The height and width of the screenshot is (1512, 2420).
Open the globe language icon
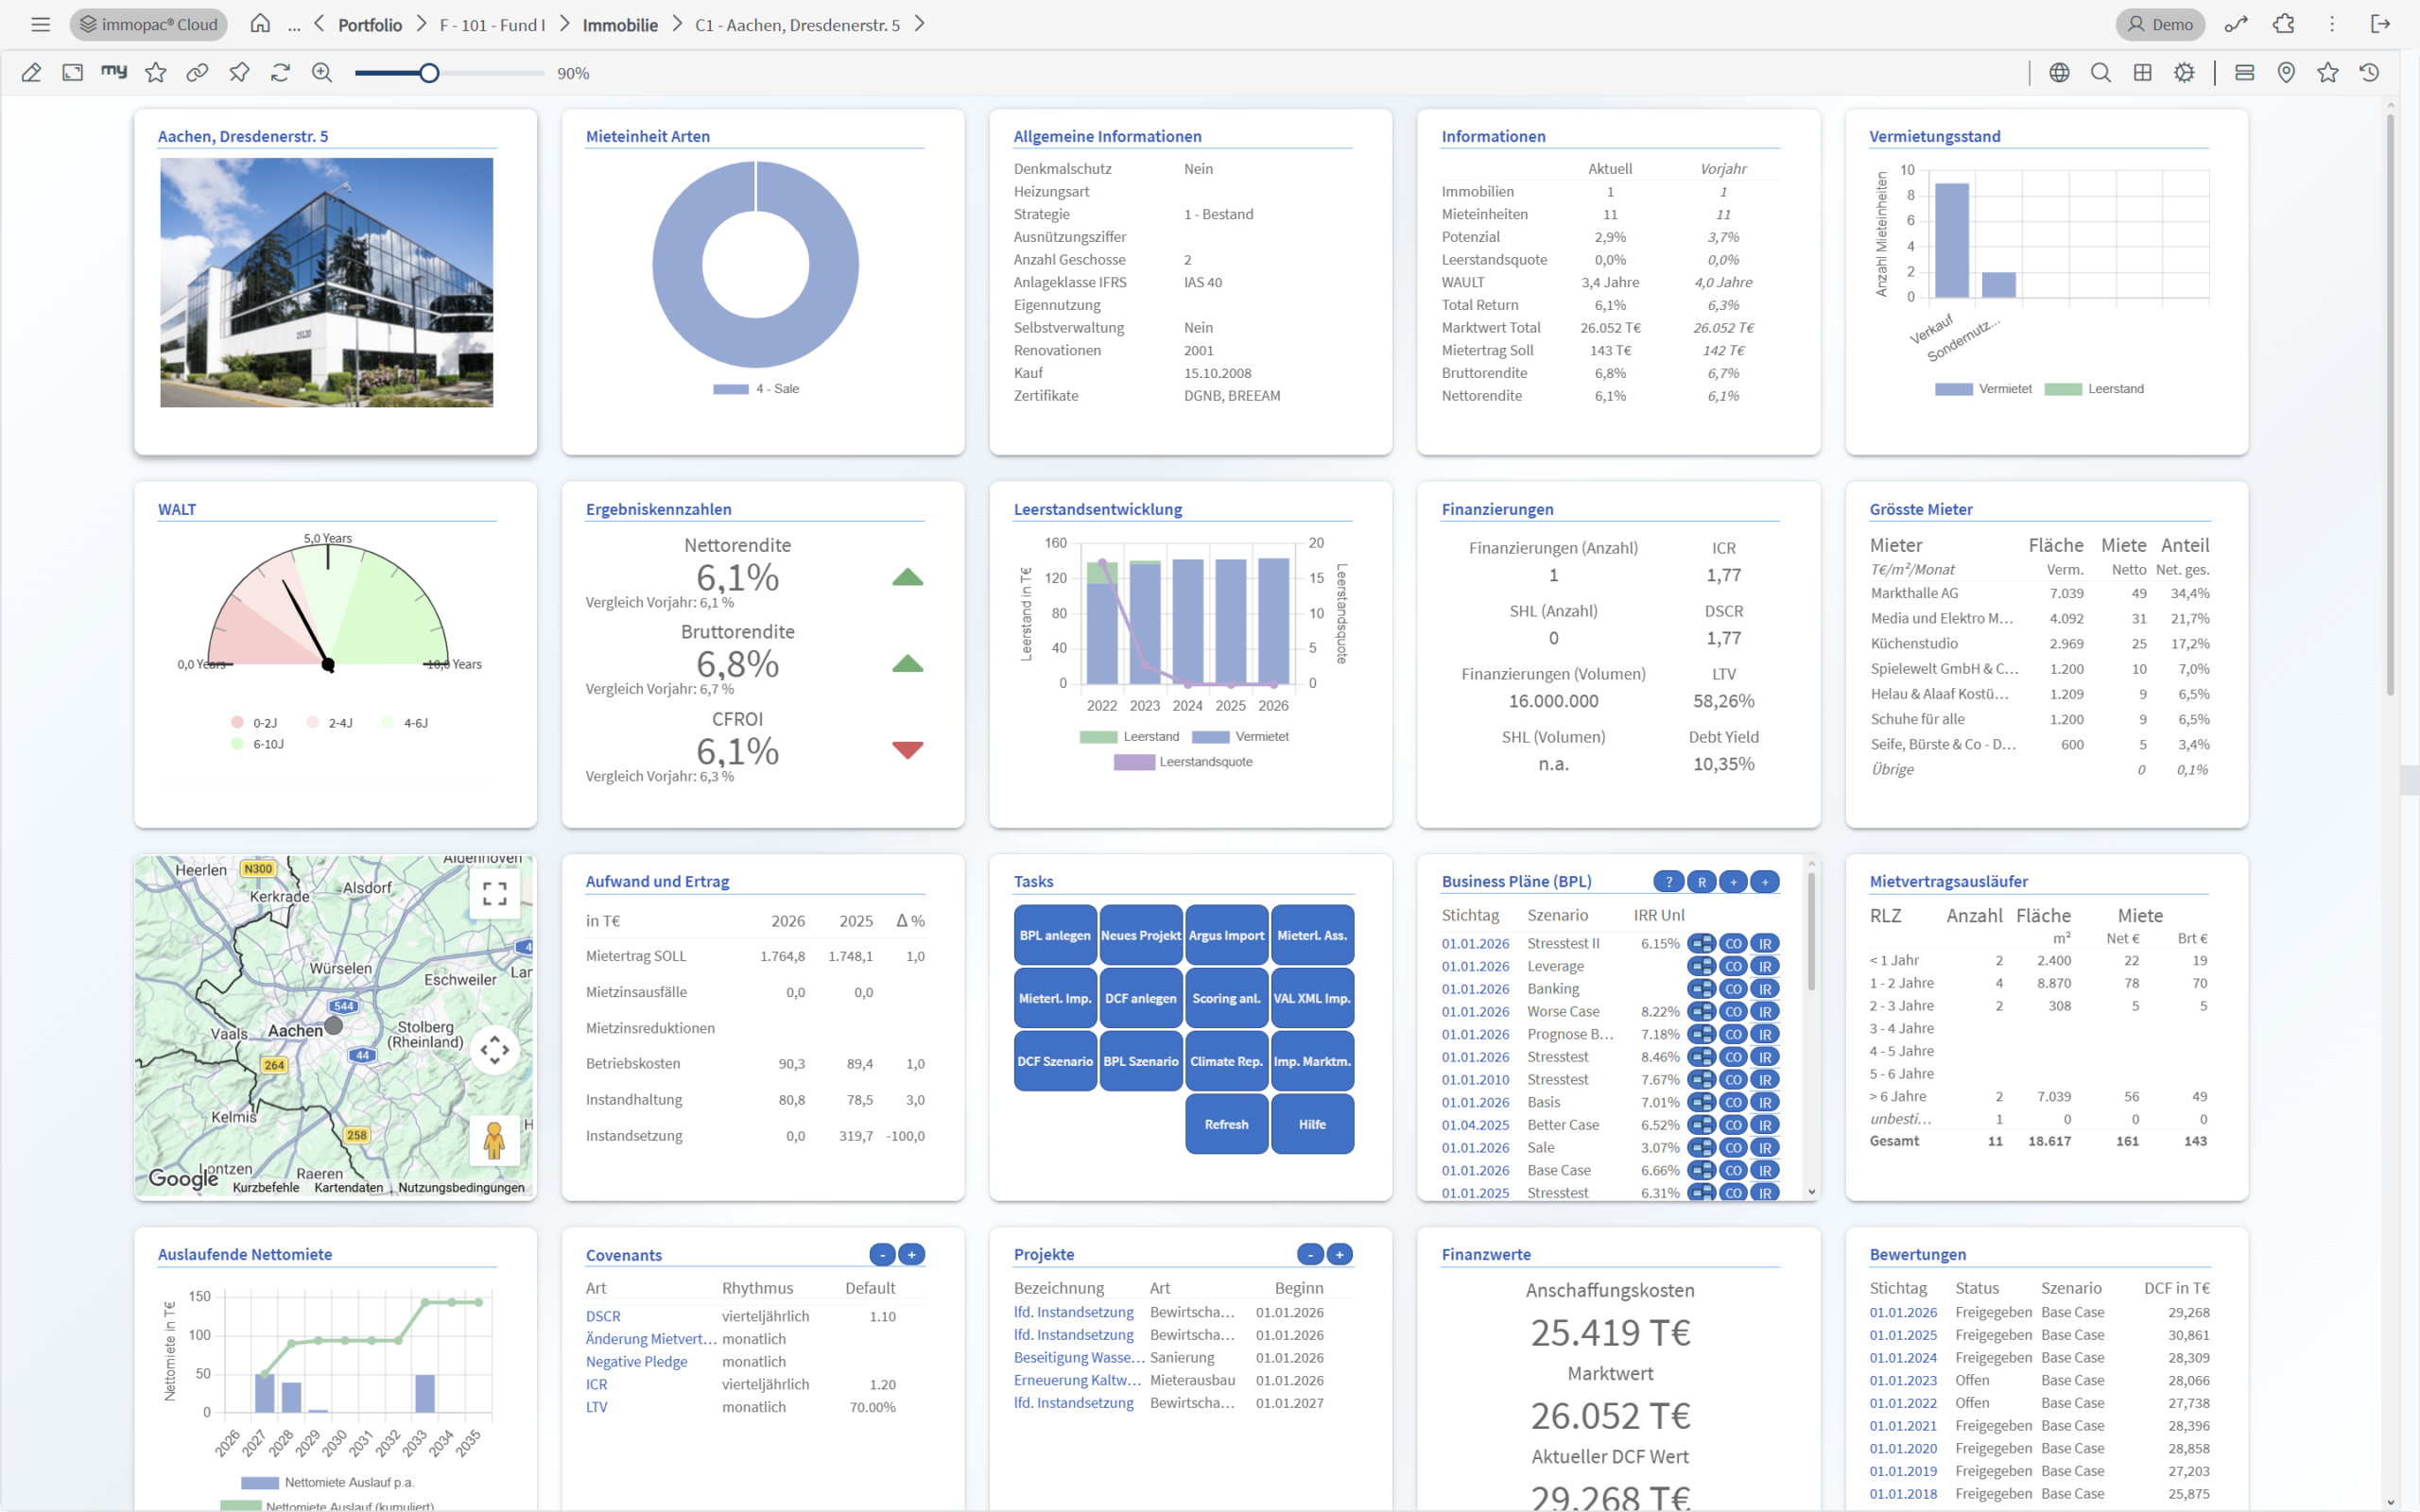tap(2059, 72)
